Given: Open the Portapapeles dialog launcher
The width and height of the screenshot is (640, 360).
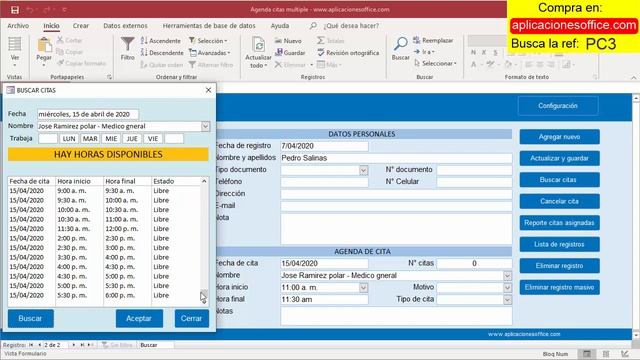Looking at the screenshot, I should (x=109, y=77).
